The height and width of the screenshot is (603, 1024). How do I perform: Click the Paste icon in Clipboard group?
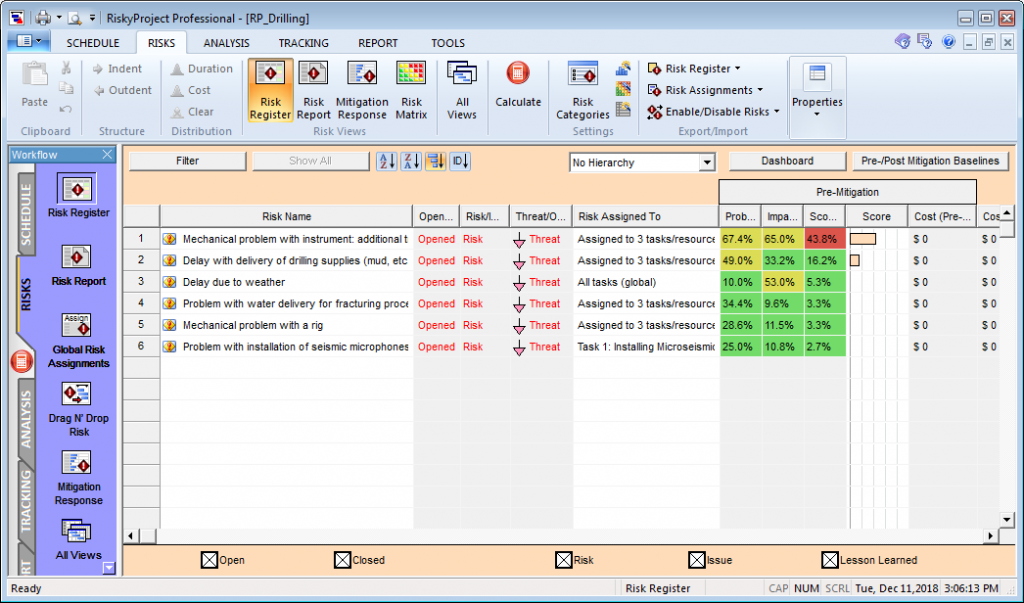[x=35, y=85]
